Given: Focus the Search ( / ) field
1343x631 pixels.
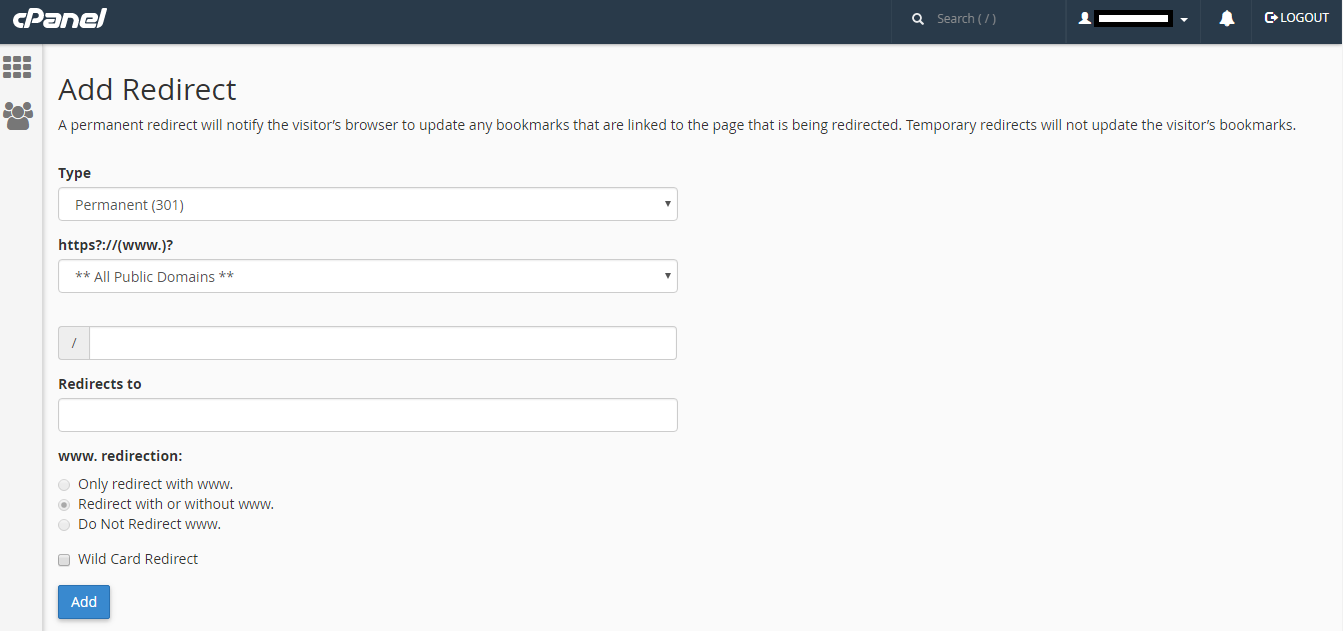Looking at the screenshot, I should 995,19.
